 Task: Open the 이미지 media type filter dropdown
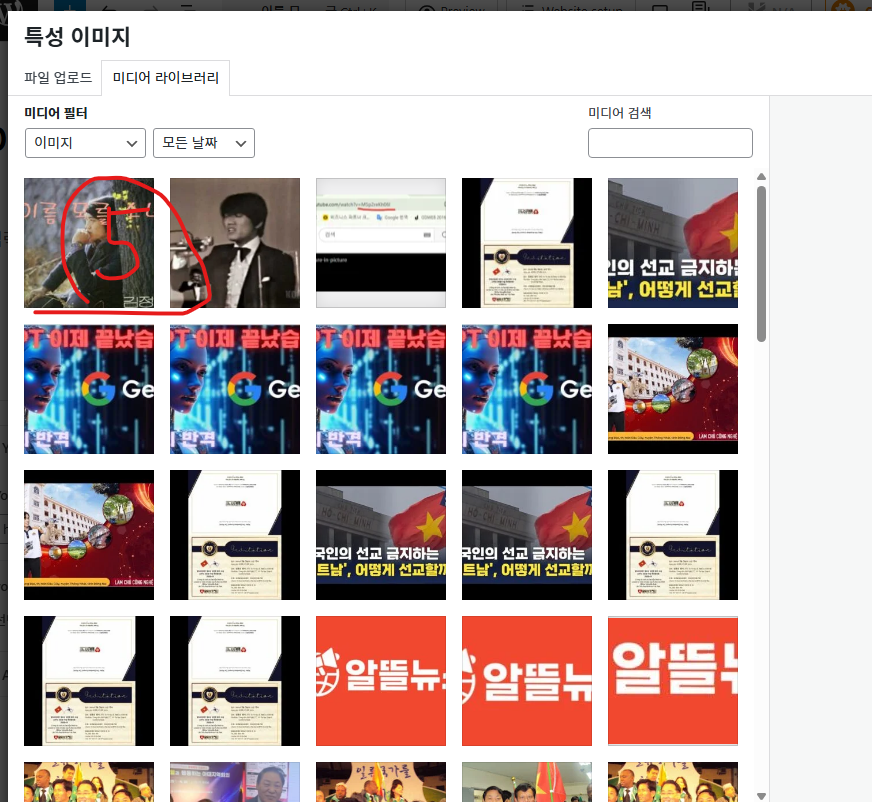[85, 143]
